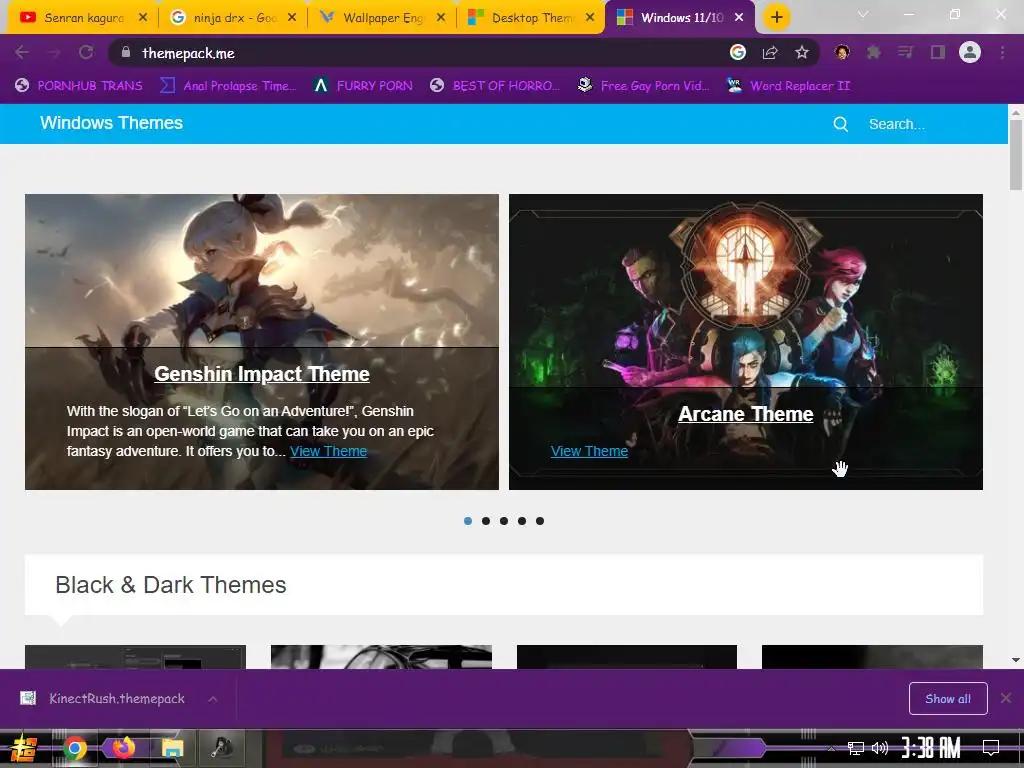Open the Arcane Theme heading link

pos(746,414)
